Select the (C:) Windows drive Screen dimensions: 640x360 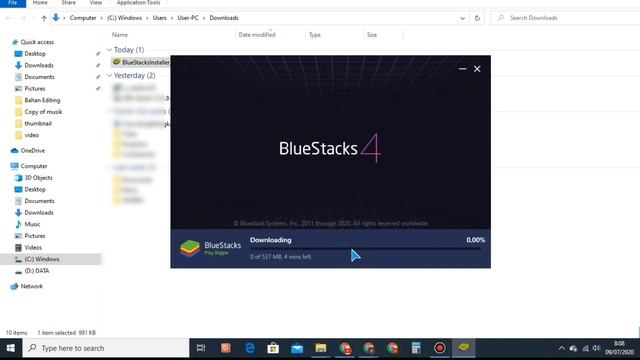[42, 259]
